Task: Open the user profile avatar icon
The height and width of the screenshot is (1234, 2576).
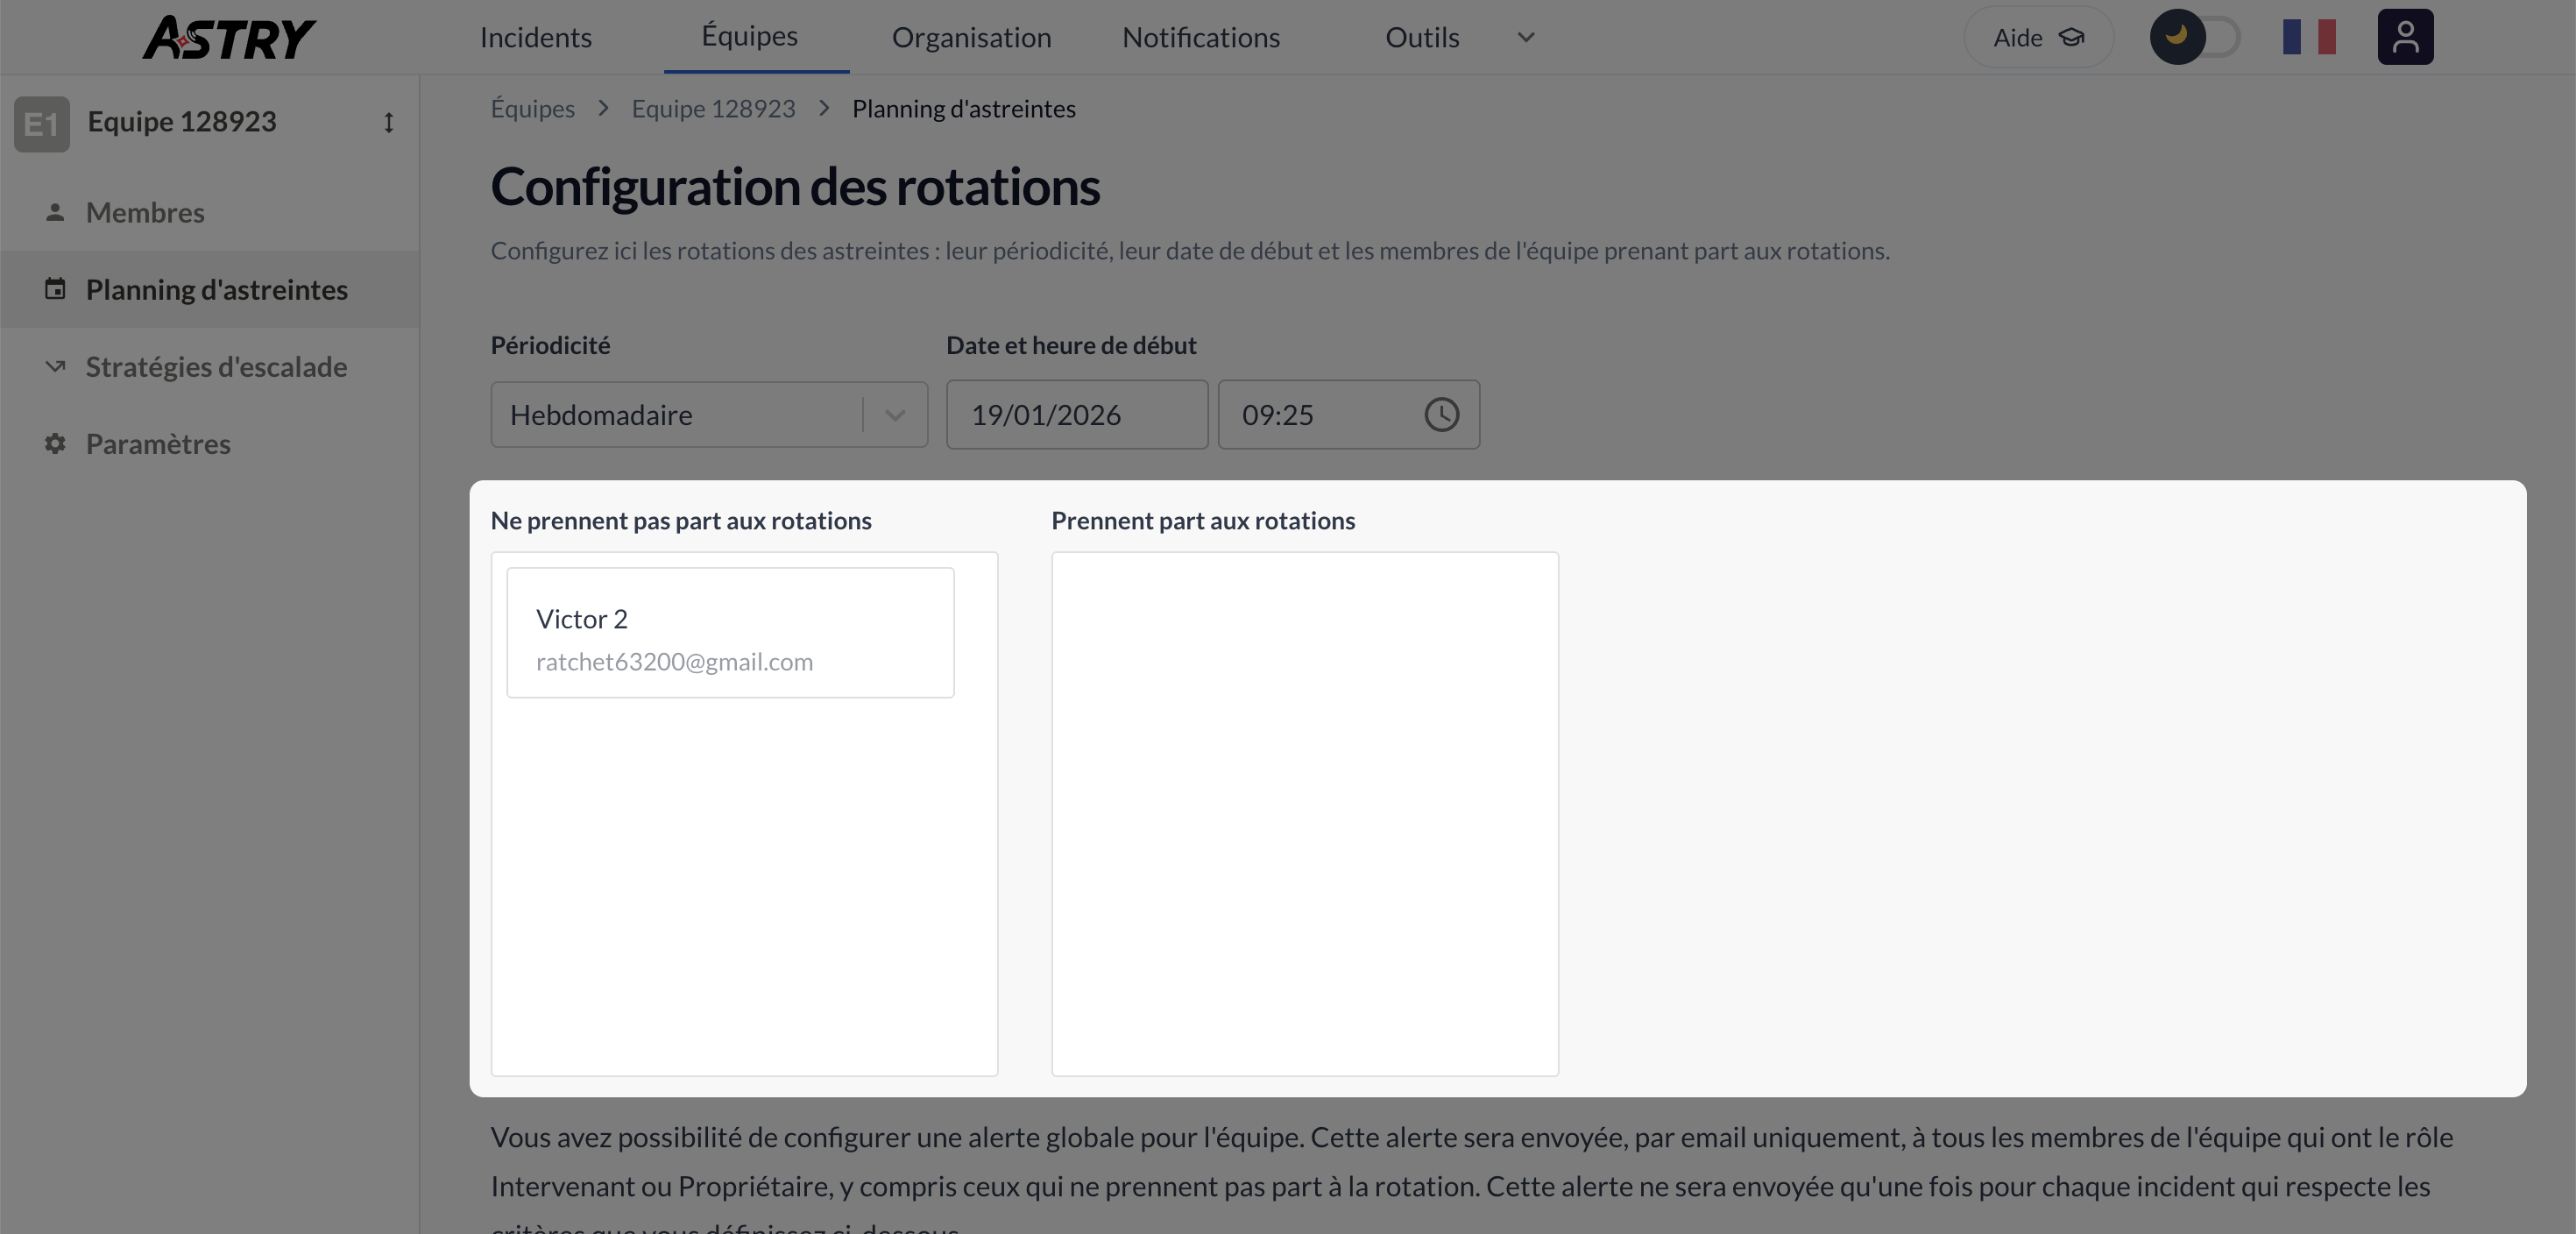Action: click(x=2404, y=38)
